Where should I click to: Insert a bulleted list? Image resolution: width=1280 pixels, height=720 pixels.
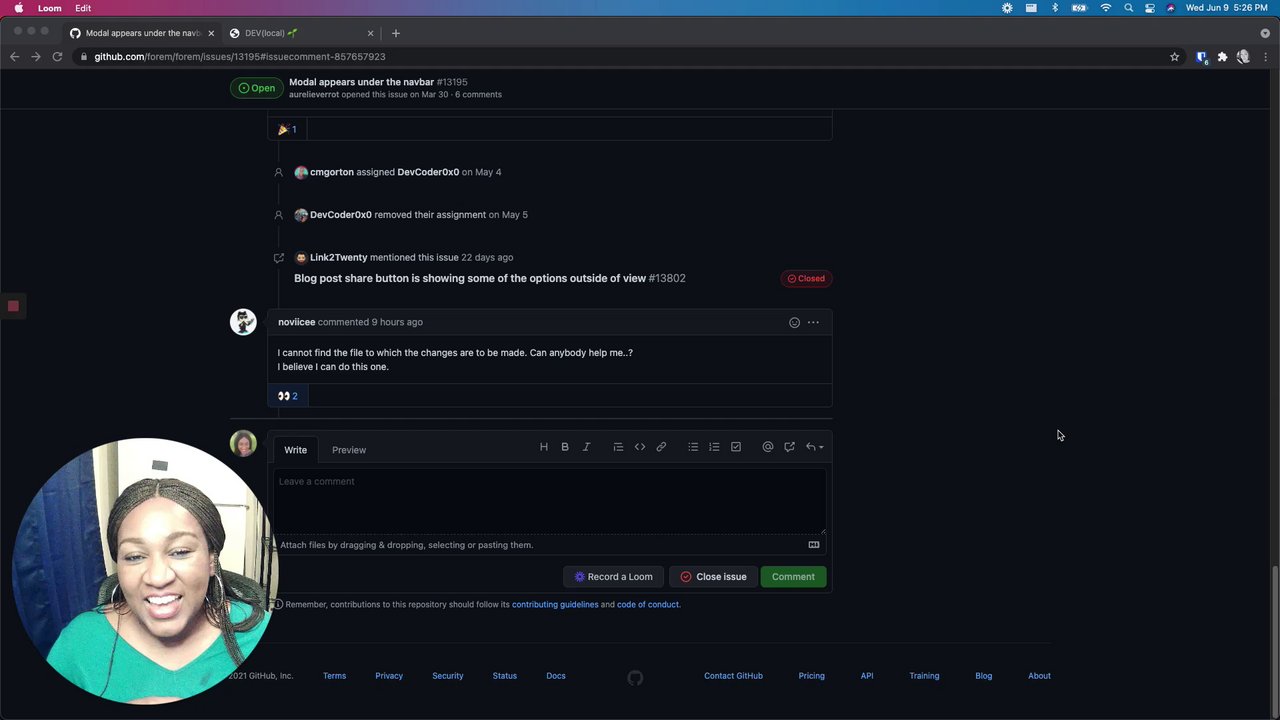[x=693, y=447]
